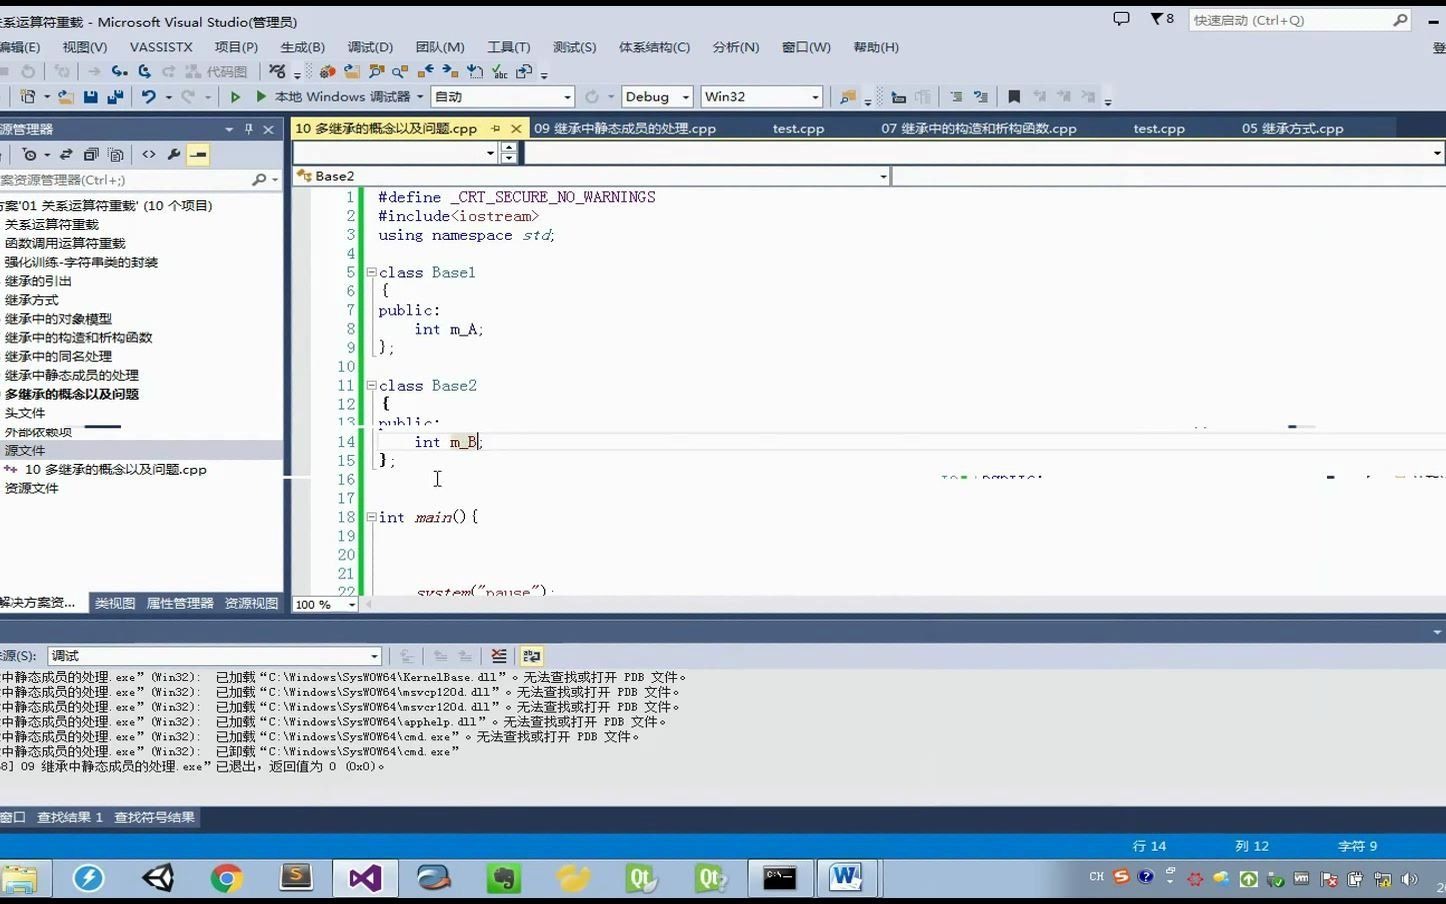Screen dimensions: 1446x904
Task: Toggle pin on the active document tab
Action: (x=495, y=128)
